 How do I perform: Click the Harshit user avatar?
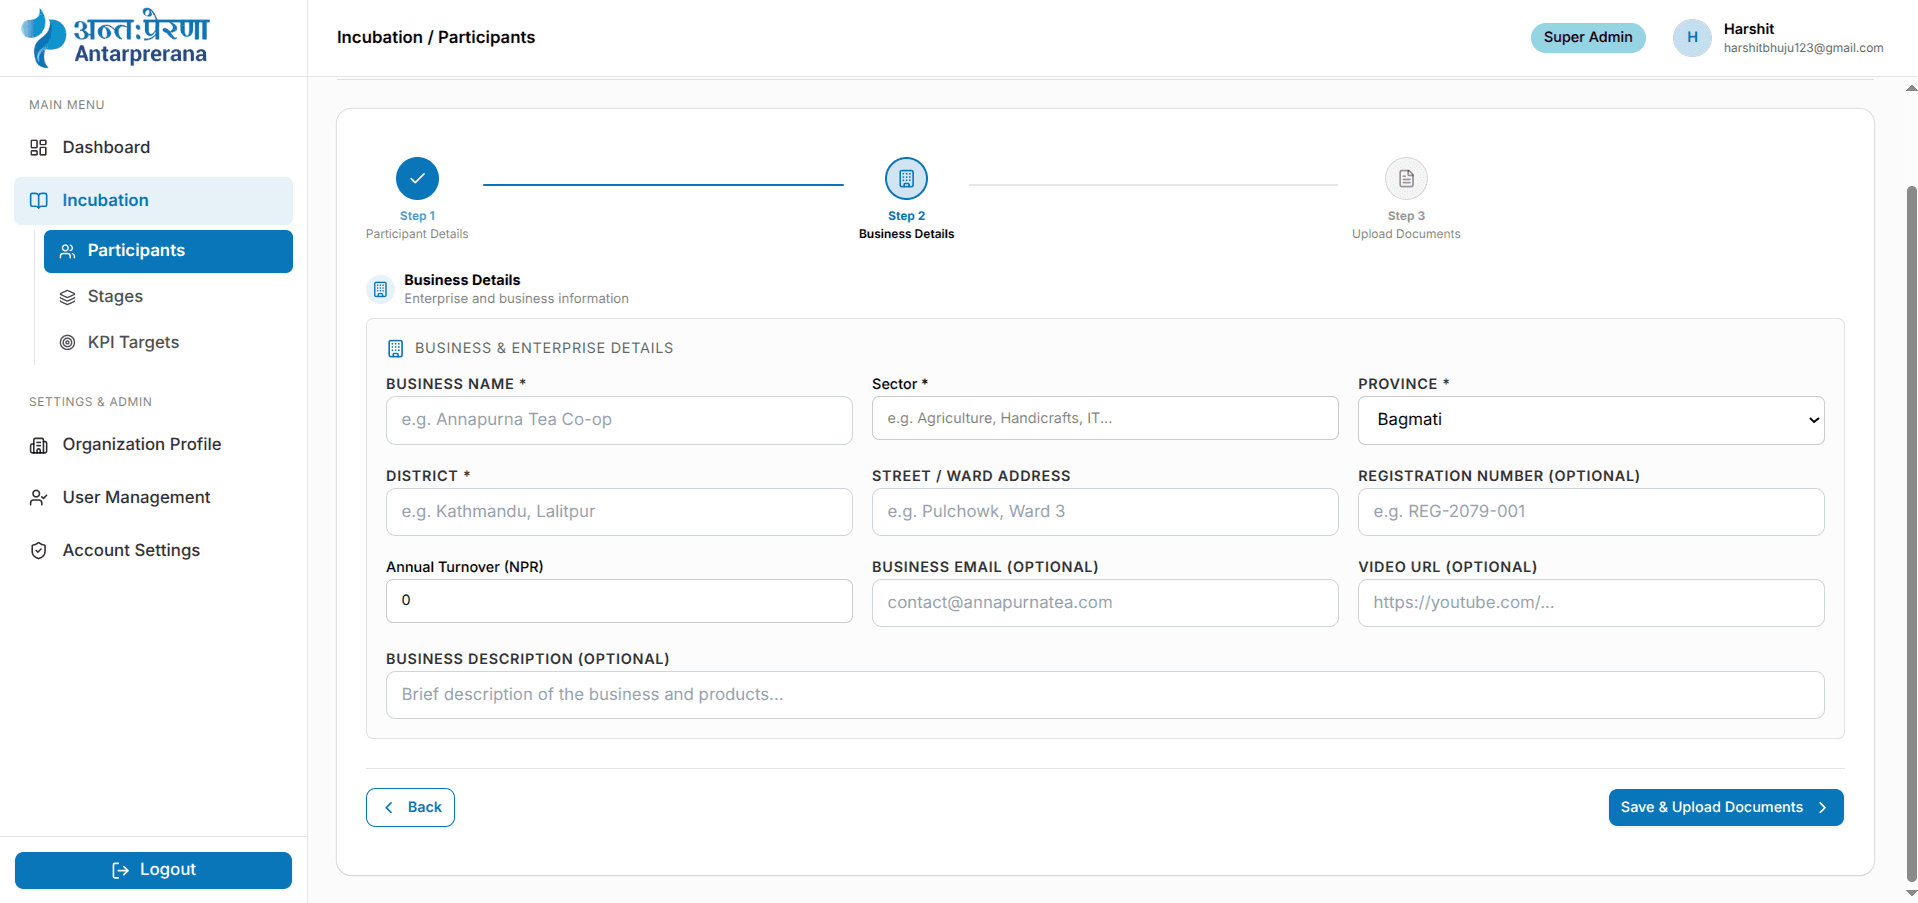pyautogui.click(x=1692, y=37)
